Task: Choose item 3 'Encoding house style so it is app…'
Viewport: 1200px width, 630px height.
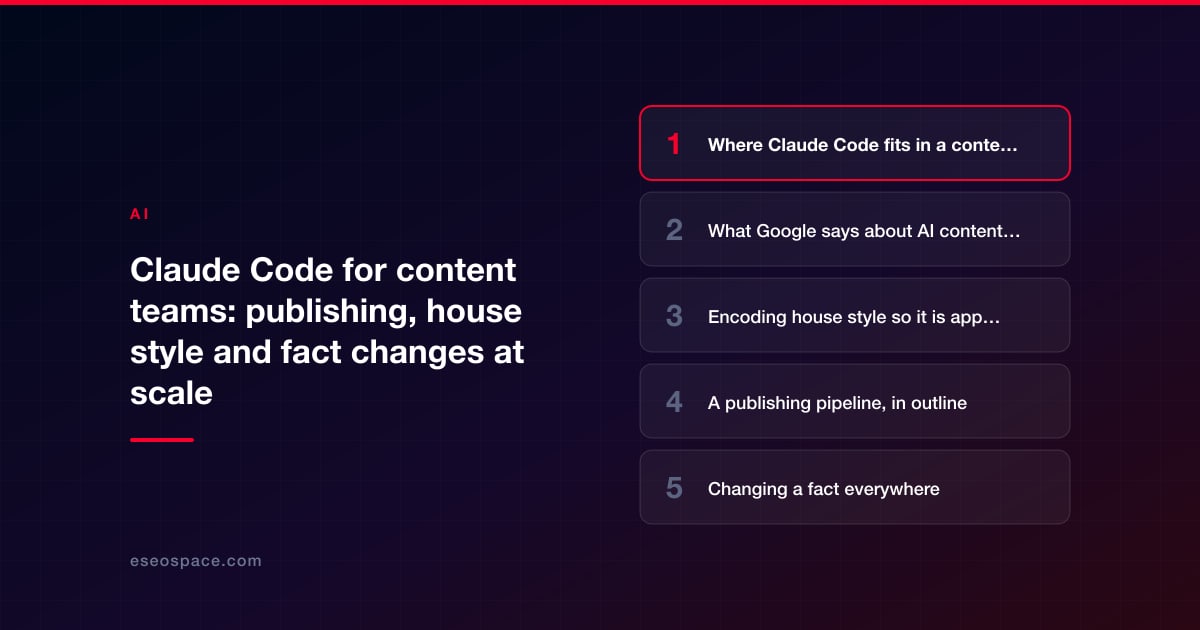Action: [855, 315]
